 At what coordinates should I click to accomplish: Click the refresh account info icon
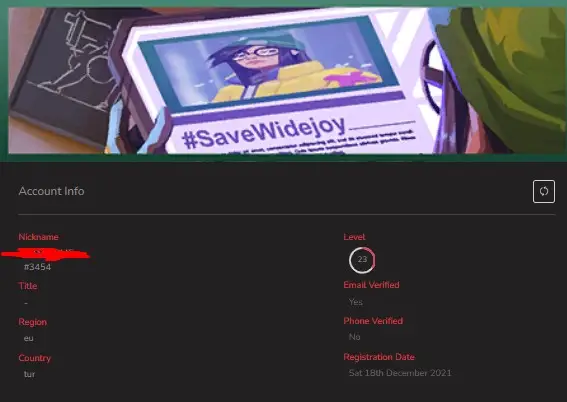pos(543,191)
